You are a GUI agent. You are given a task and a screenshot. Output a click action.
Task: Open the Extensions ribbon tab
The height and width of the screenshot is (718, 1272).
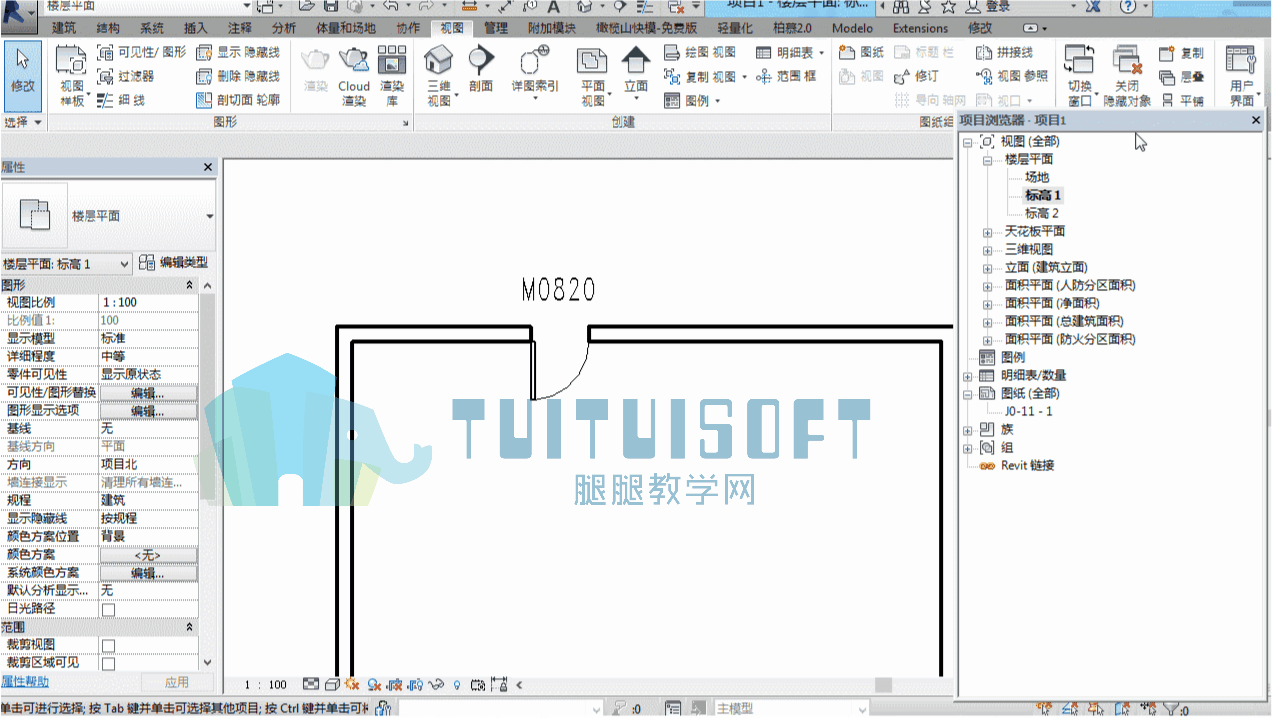point(920,28)
